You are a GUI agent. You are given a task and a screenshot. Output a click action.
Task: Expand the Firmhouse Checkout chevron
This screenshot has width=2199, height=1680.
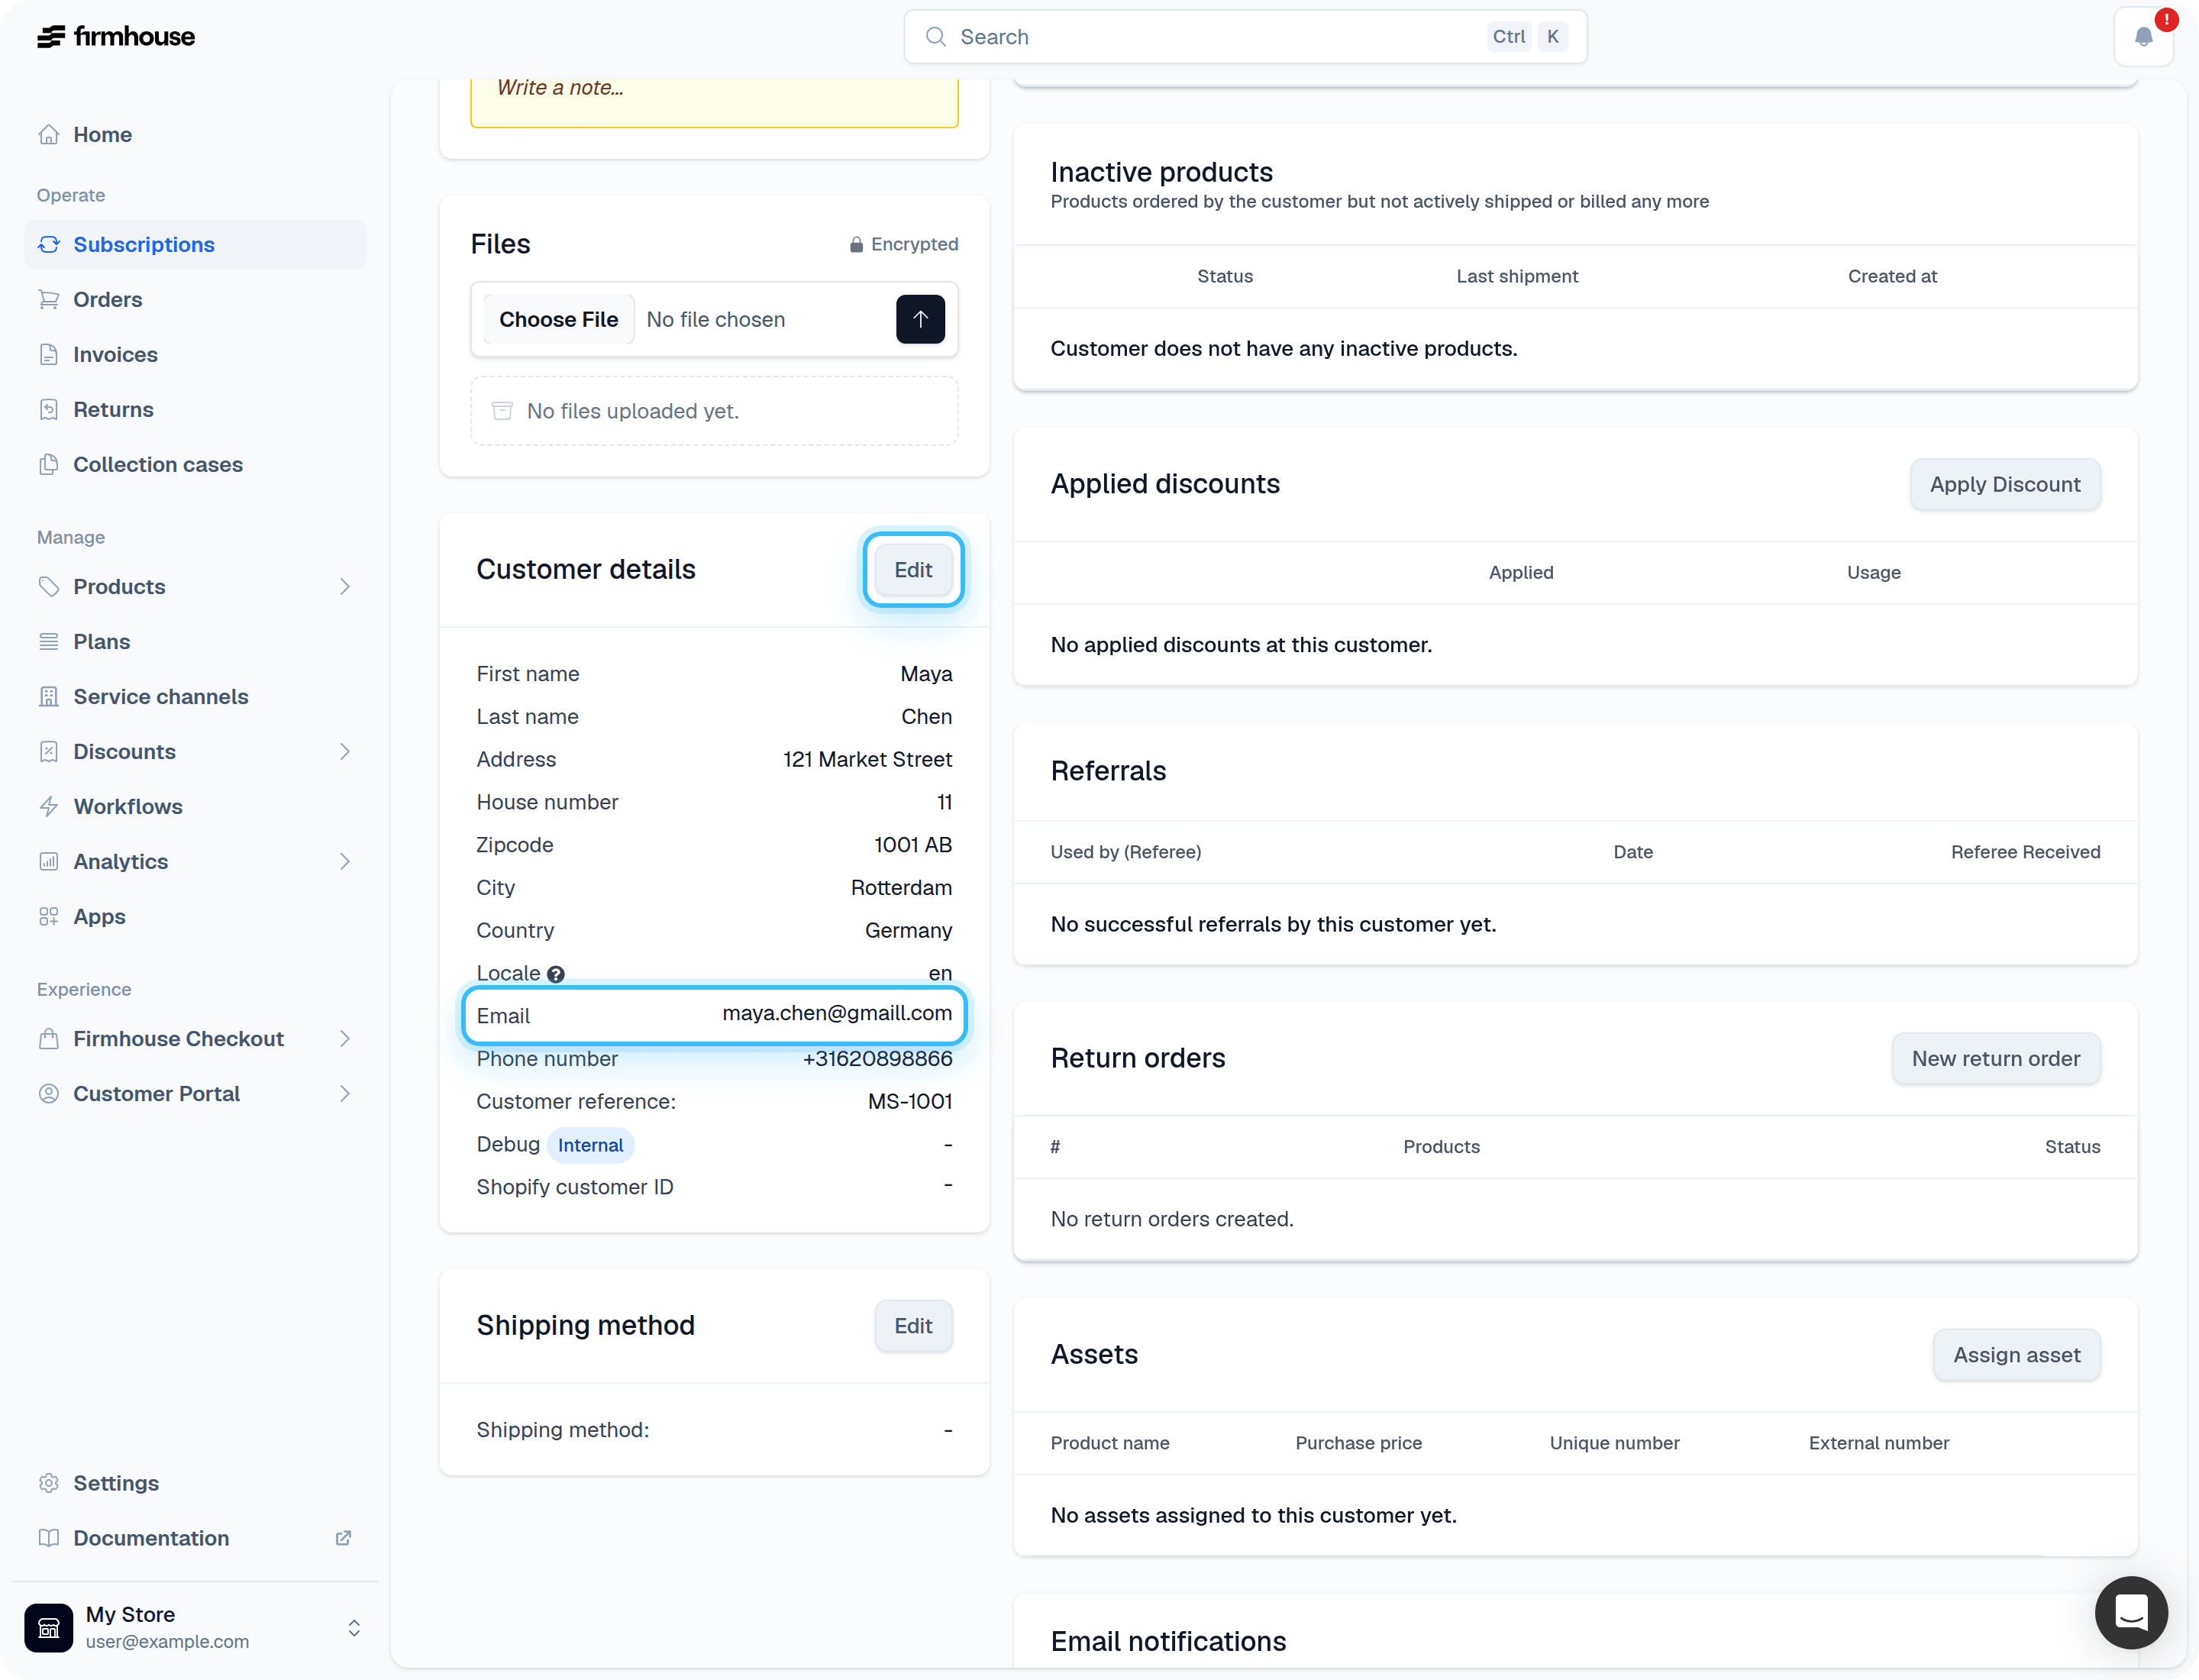(344, 1038)
